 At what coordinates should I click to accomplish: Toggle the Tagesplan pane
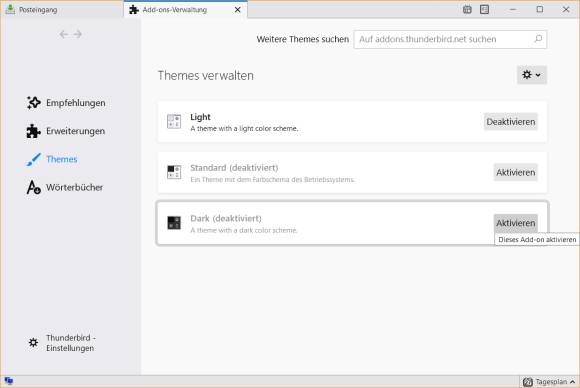(x=549, y=382)
